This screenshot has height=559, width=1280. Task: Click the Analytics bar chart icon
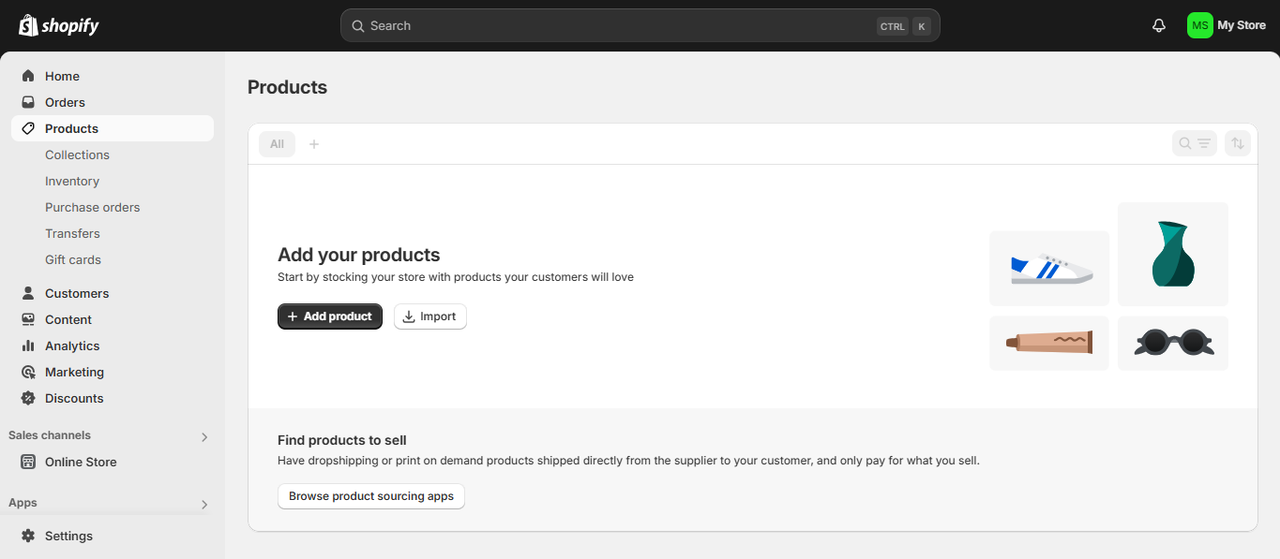[28, 345]
